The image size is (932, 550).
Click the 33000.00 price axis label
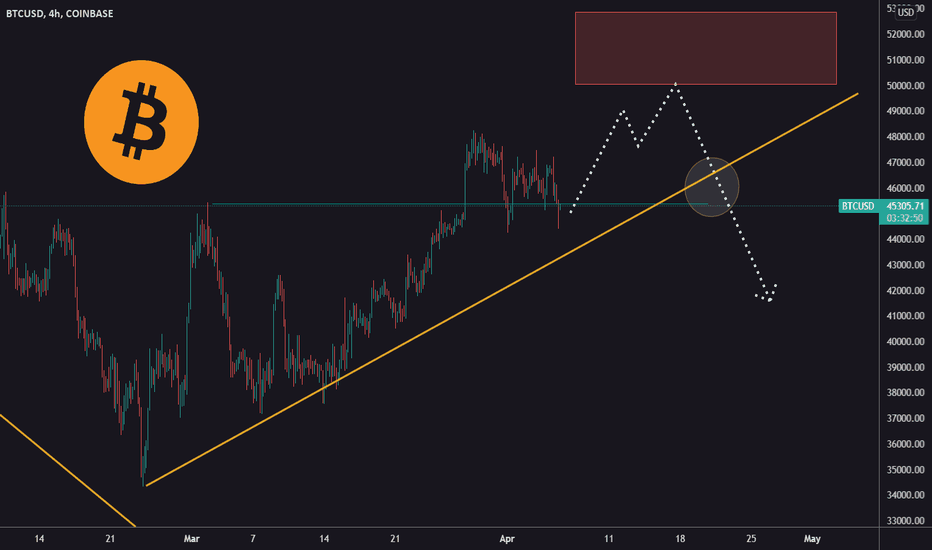[x=905, y=521]
